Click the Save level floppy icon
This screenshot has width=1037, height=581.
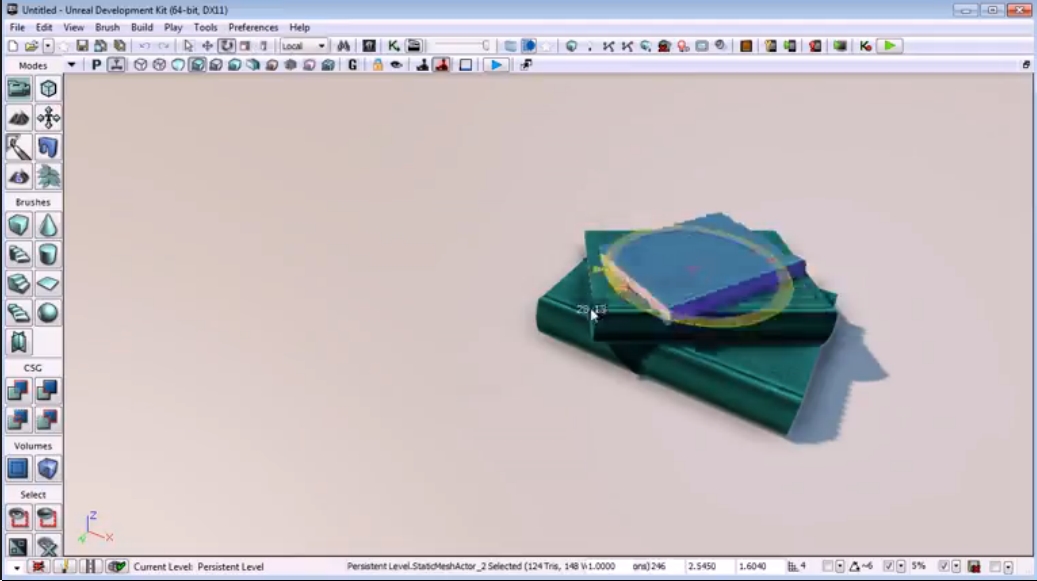click(x=82, y=46)
